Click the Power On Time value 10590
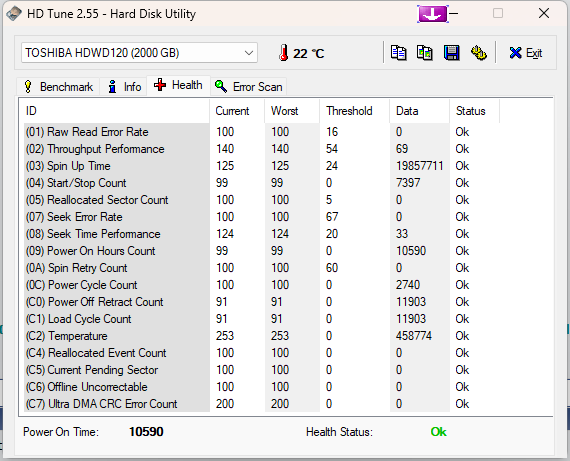 click(146, 432)
